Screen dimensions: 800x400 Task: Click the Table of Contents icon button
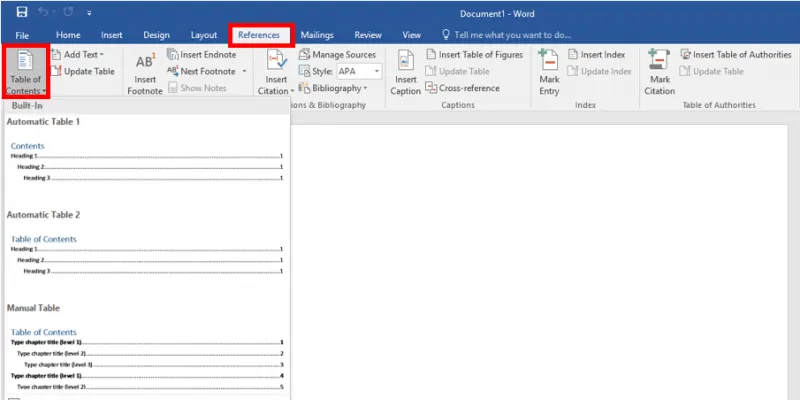tap(26, 72)
